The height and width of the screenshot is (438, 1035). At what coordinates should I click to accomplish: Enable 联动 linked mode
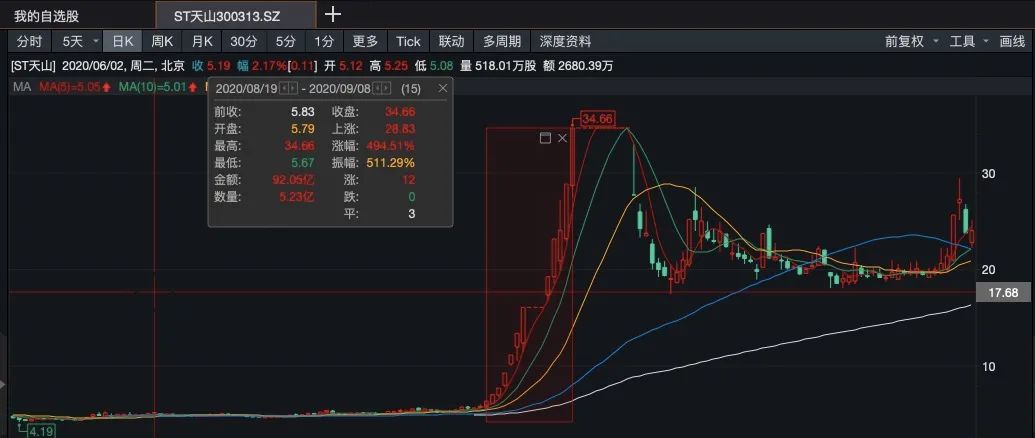tap(451, 42)
